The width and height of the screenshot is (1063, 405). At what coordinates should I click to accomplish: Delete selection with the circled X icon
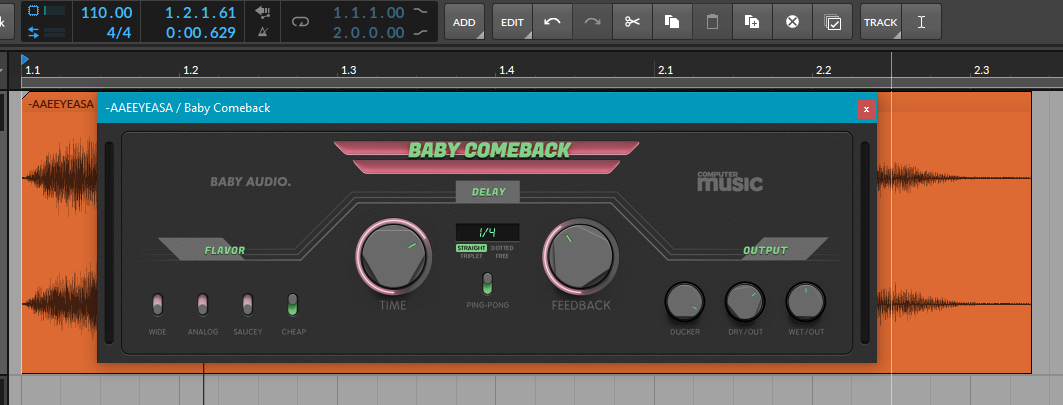coord(792,22)
